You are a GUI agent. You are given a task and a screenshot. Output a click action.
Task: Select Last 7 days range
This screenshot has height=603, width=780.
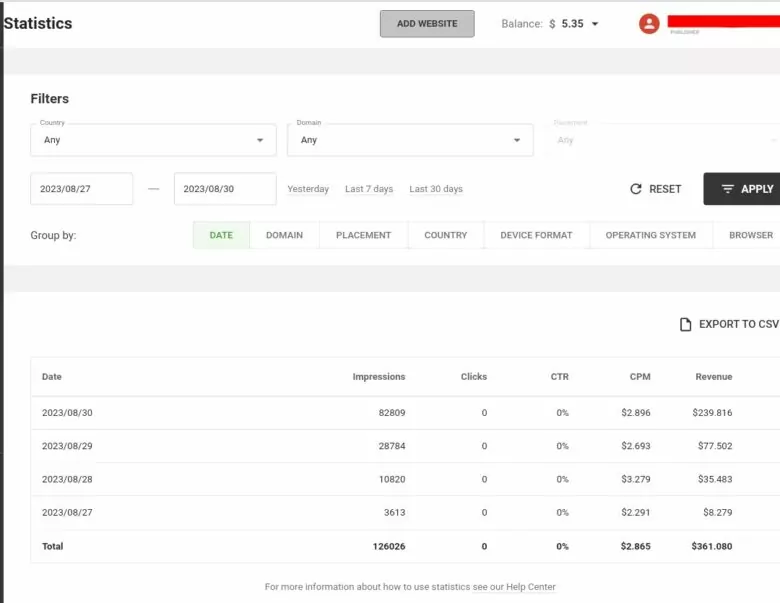pos(369,189)
